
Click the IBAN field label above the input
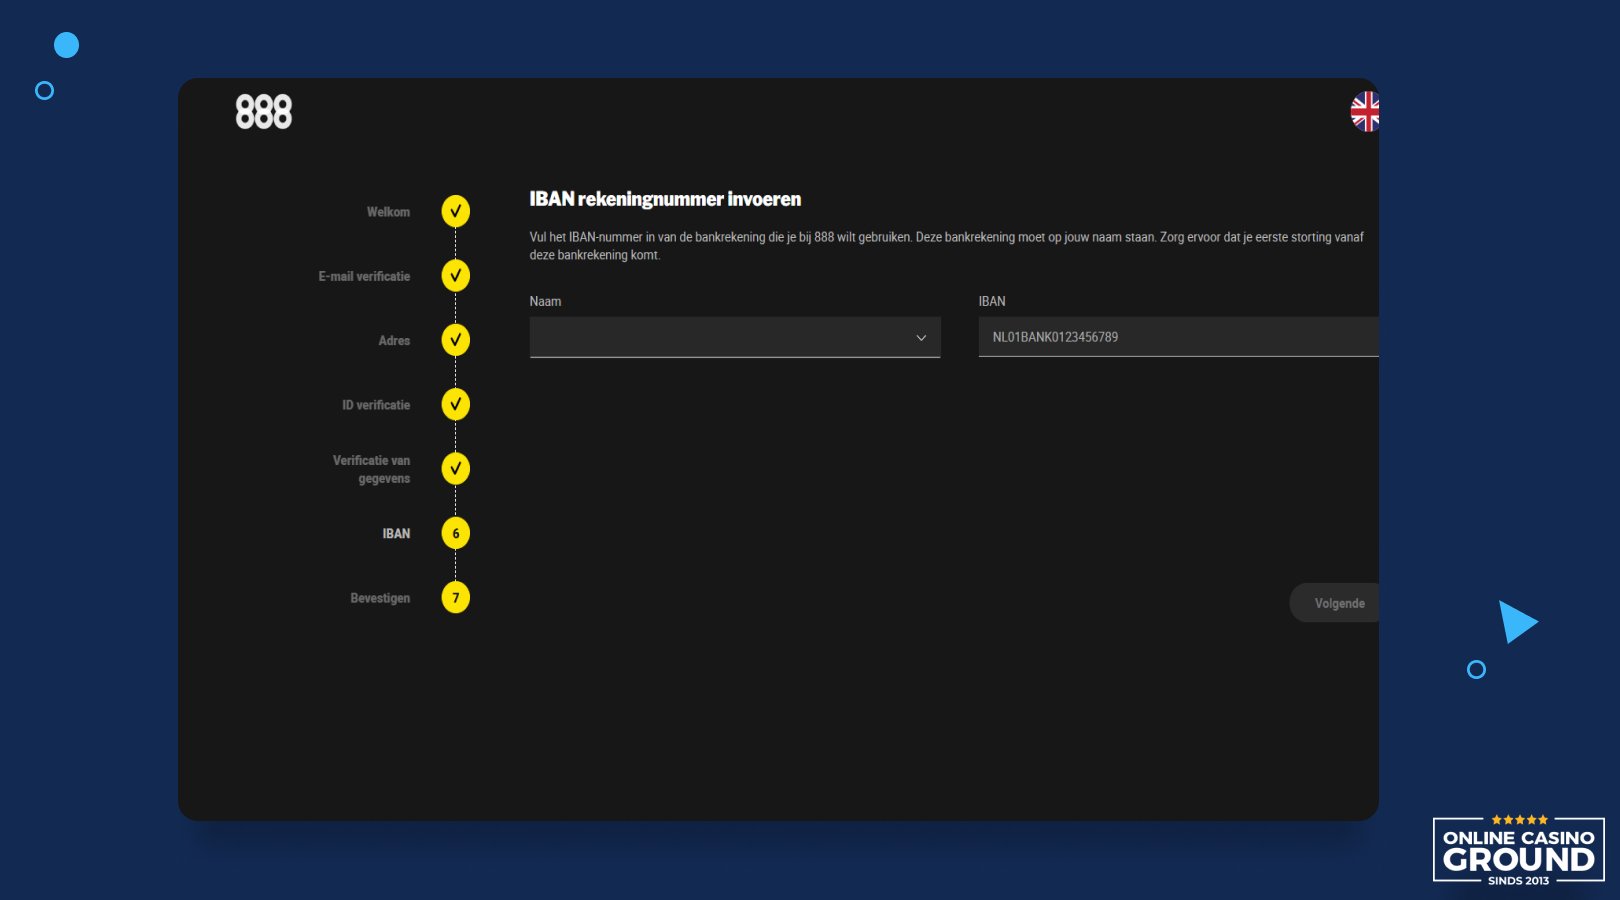tap(992, 301)
